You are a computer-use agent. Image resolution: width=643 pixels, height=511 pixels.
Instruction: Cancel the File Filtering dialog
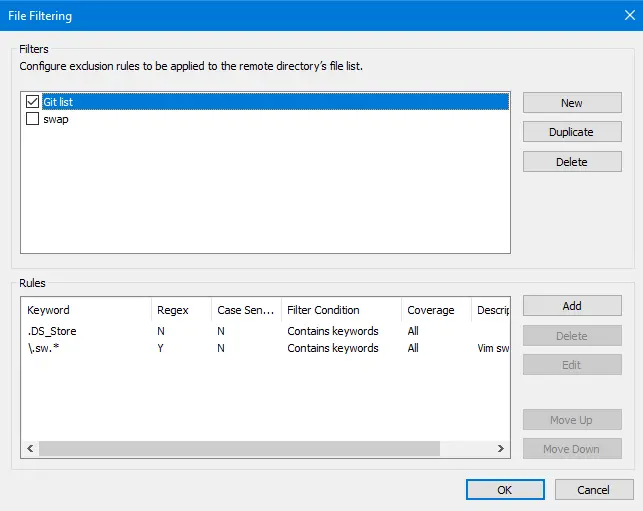(x=594, y=490)
